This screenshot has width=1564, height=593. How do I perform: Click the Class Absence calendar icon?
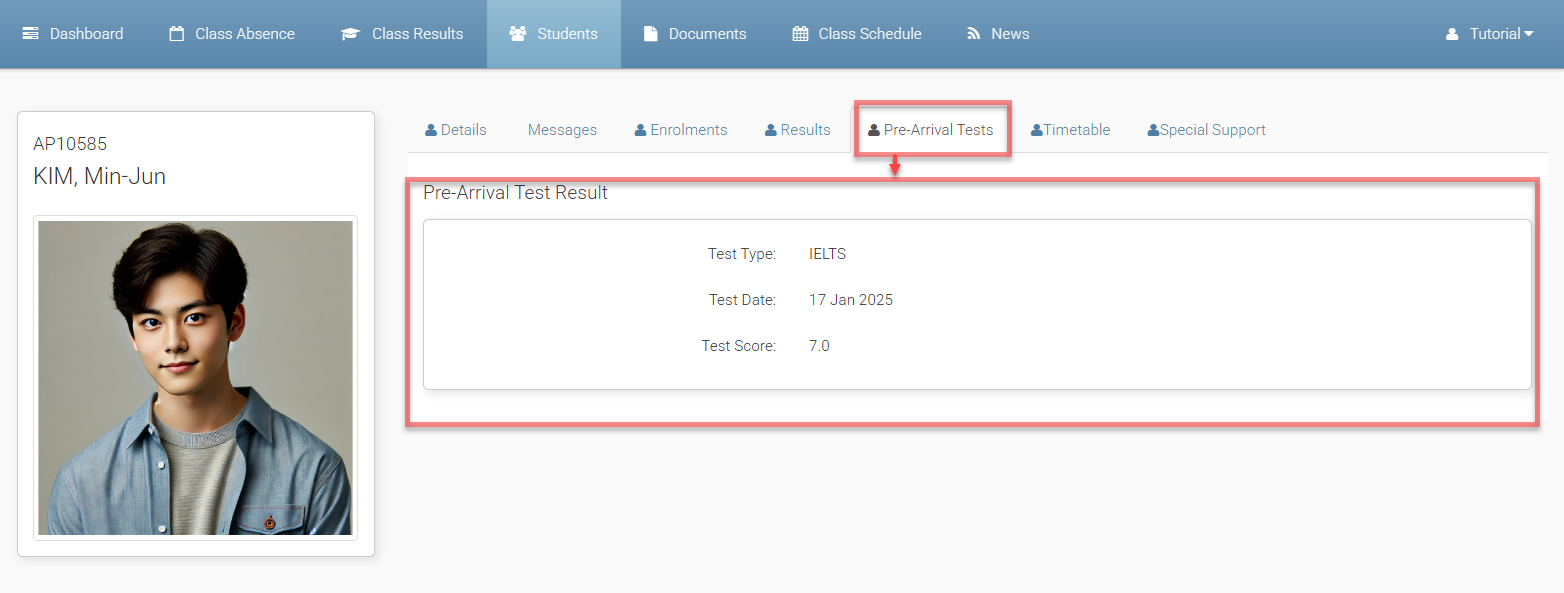click(x=177, y=34)
